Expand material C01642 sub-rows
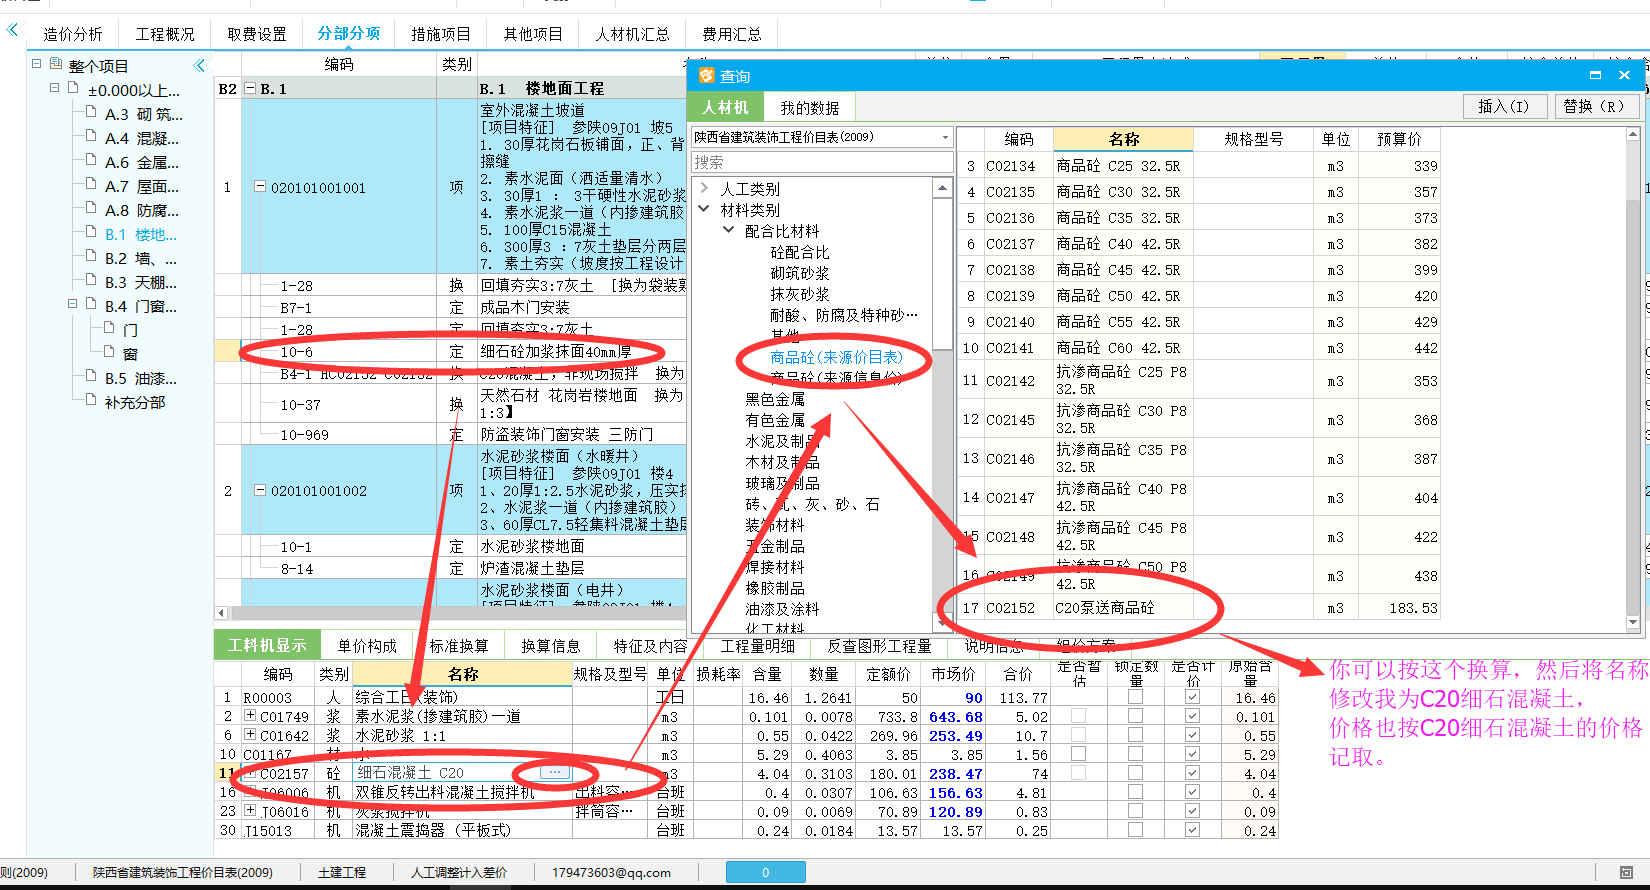Viewport: 1650px width, 890px height. [250, 735]
